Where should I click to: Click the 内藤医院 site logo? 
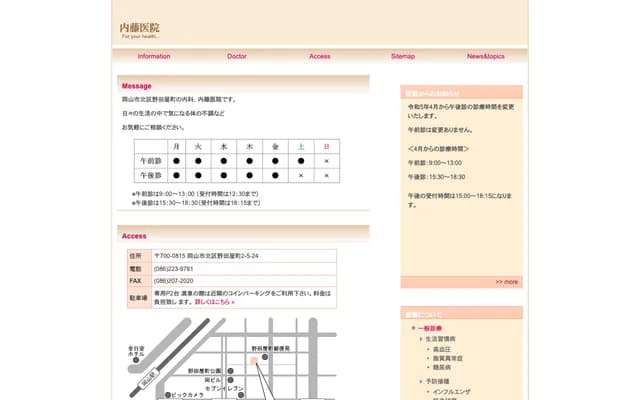click(139, 30)
